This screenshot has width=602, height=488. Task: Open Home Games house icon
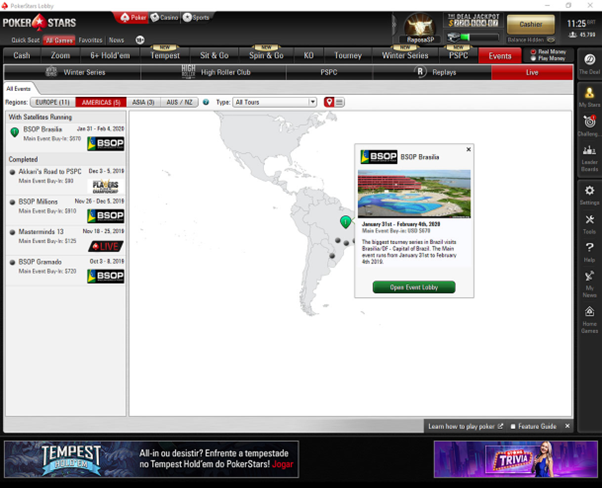589,311
